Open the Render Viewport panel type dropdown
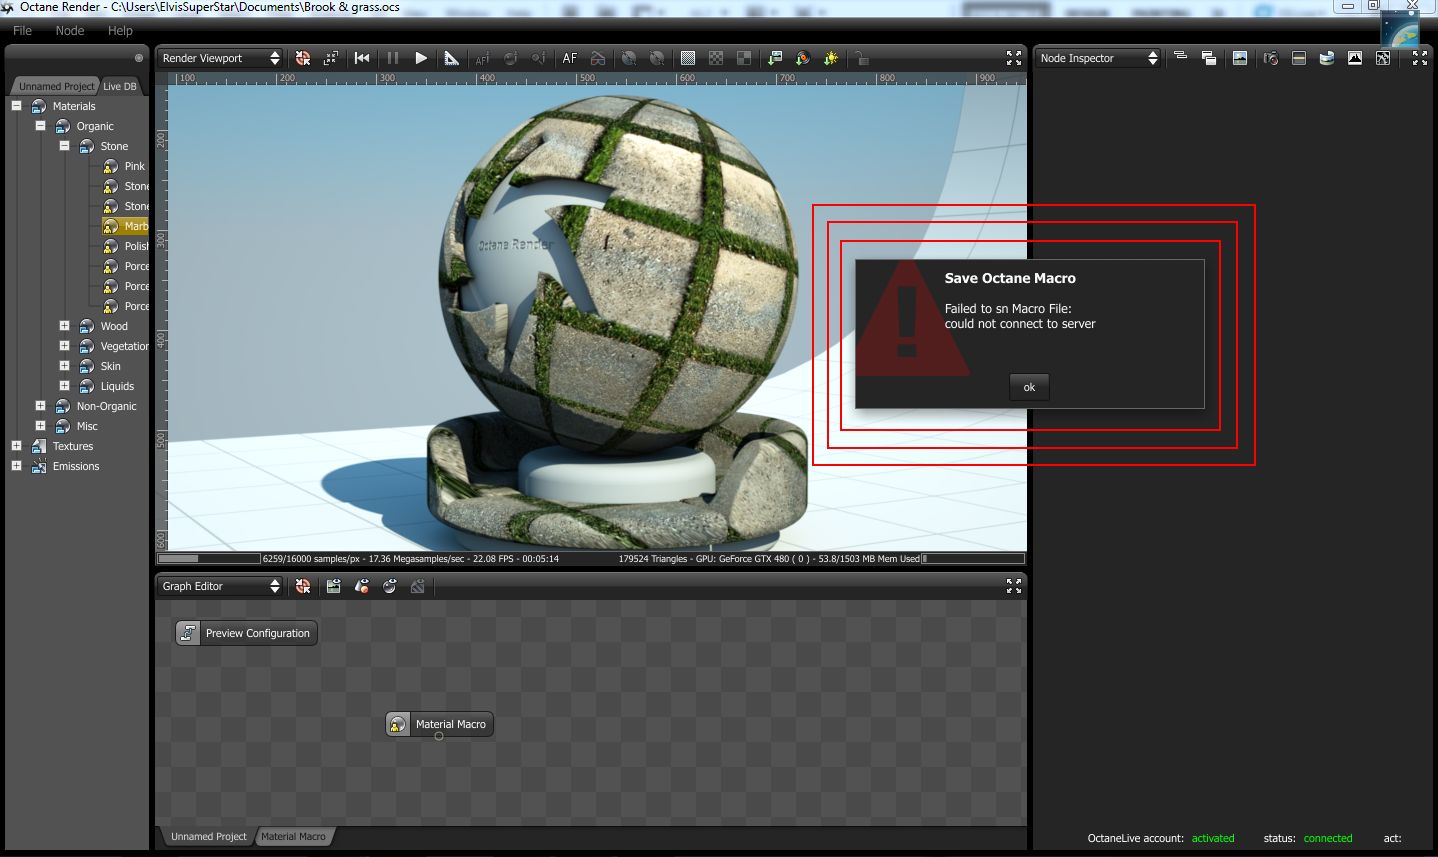Image resolution: width=1438 pixels, height=857 pixels. coord(221,58)
